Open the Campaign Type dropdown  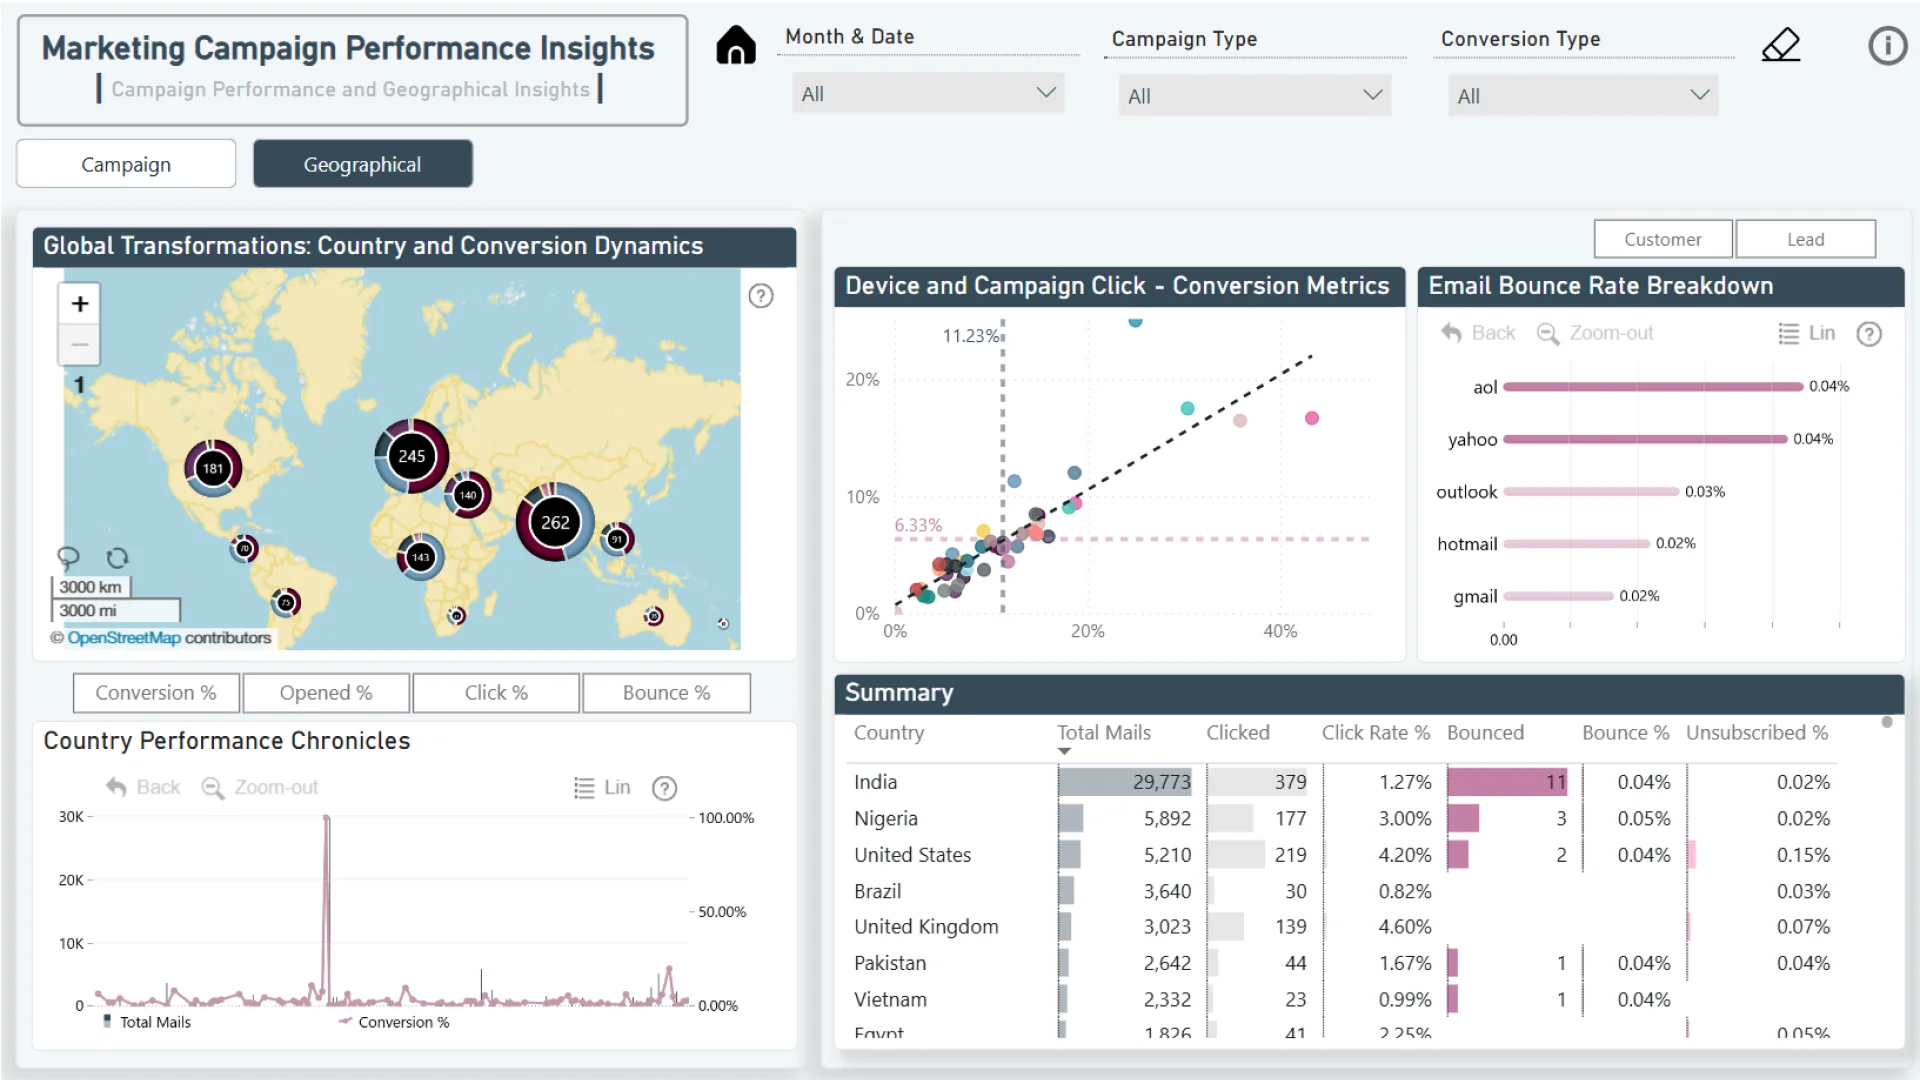[x=1254, y=95]
